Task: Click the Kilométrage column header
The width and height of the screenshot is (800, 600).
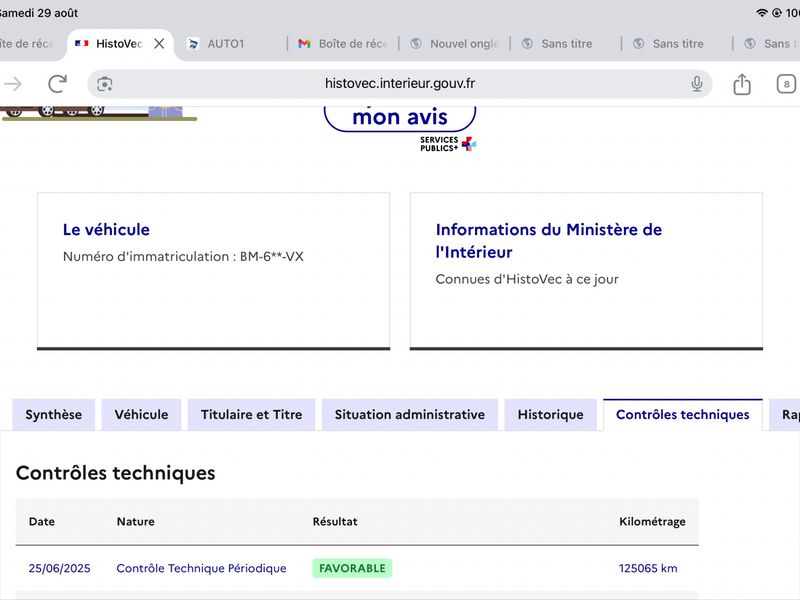Action: click(x=652, y=521)
